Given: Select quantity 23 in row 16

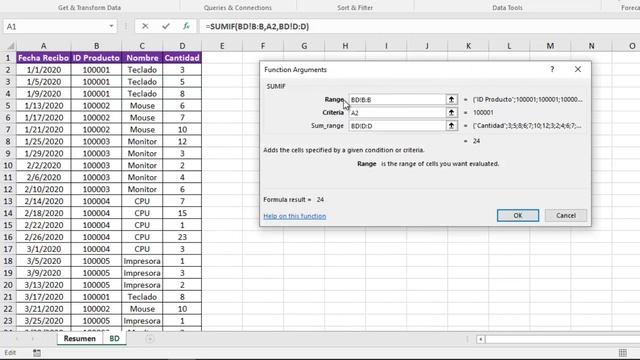Looking at the screenshot, I should 182,237.
